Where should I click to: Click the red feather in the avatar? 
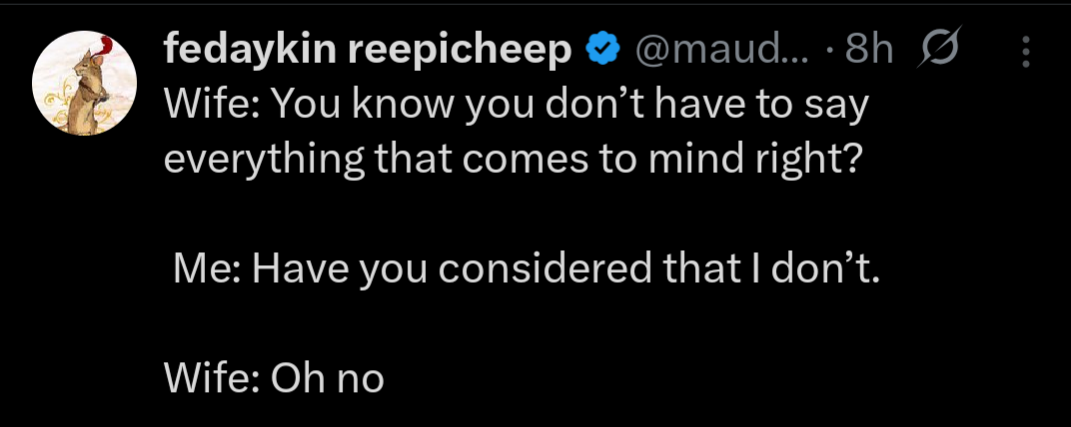103,46
